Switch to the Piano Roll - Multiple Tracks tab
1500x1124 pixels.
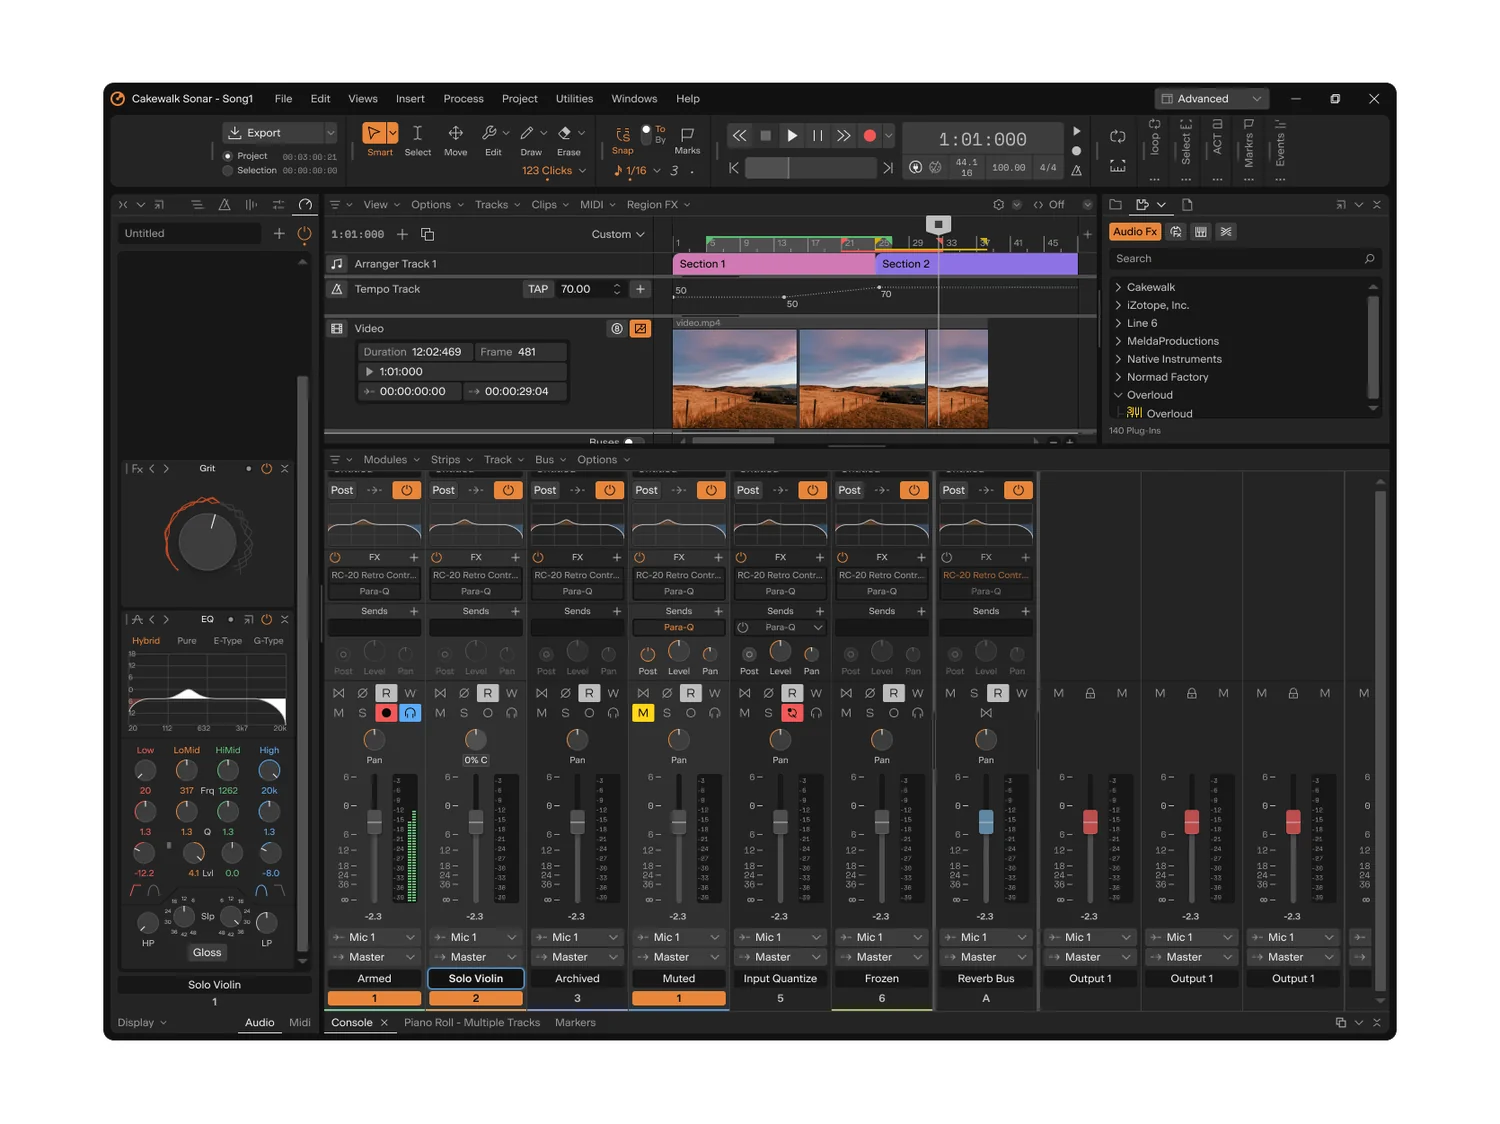(472, 1022)
